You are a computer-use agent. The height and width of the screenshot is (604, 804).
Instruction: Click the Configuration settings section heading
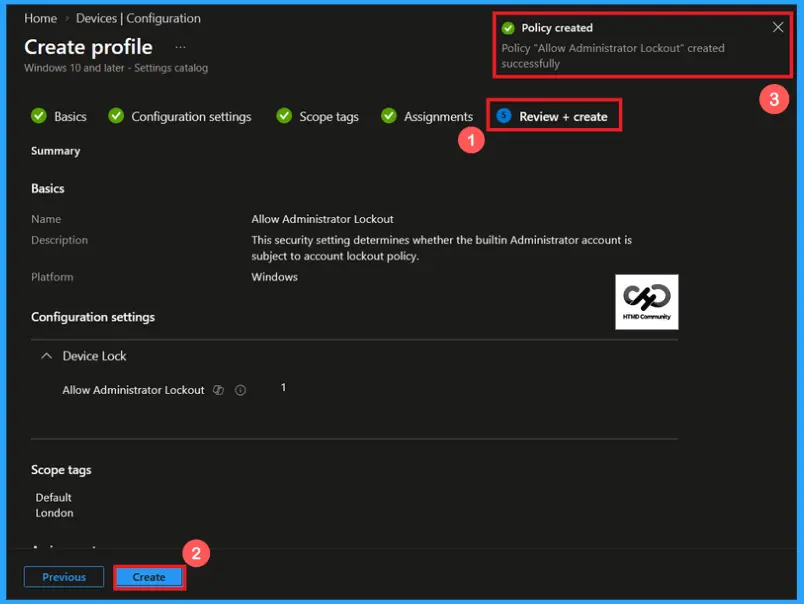coord(93,317)
